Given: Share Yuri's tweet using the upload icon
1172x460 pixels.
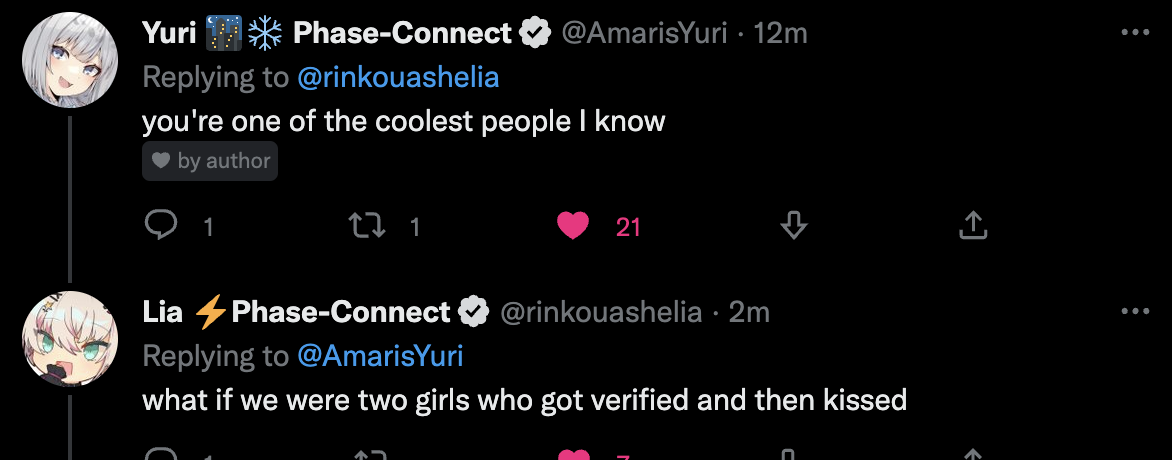Looking at the screenshot, I should pyautogui.click(x=973, y=226).
